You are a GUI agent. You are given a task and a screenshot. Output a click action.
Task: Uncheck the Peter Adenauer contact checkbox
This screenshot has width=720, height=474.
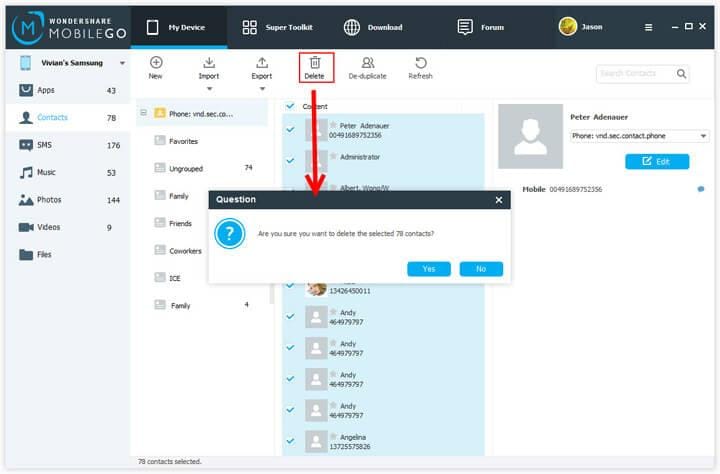coord(290,130)
